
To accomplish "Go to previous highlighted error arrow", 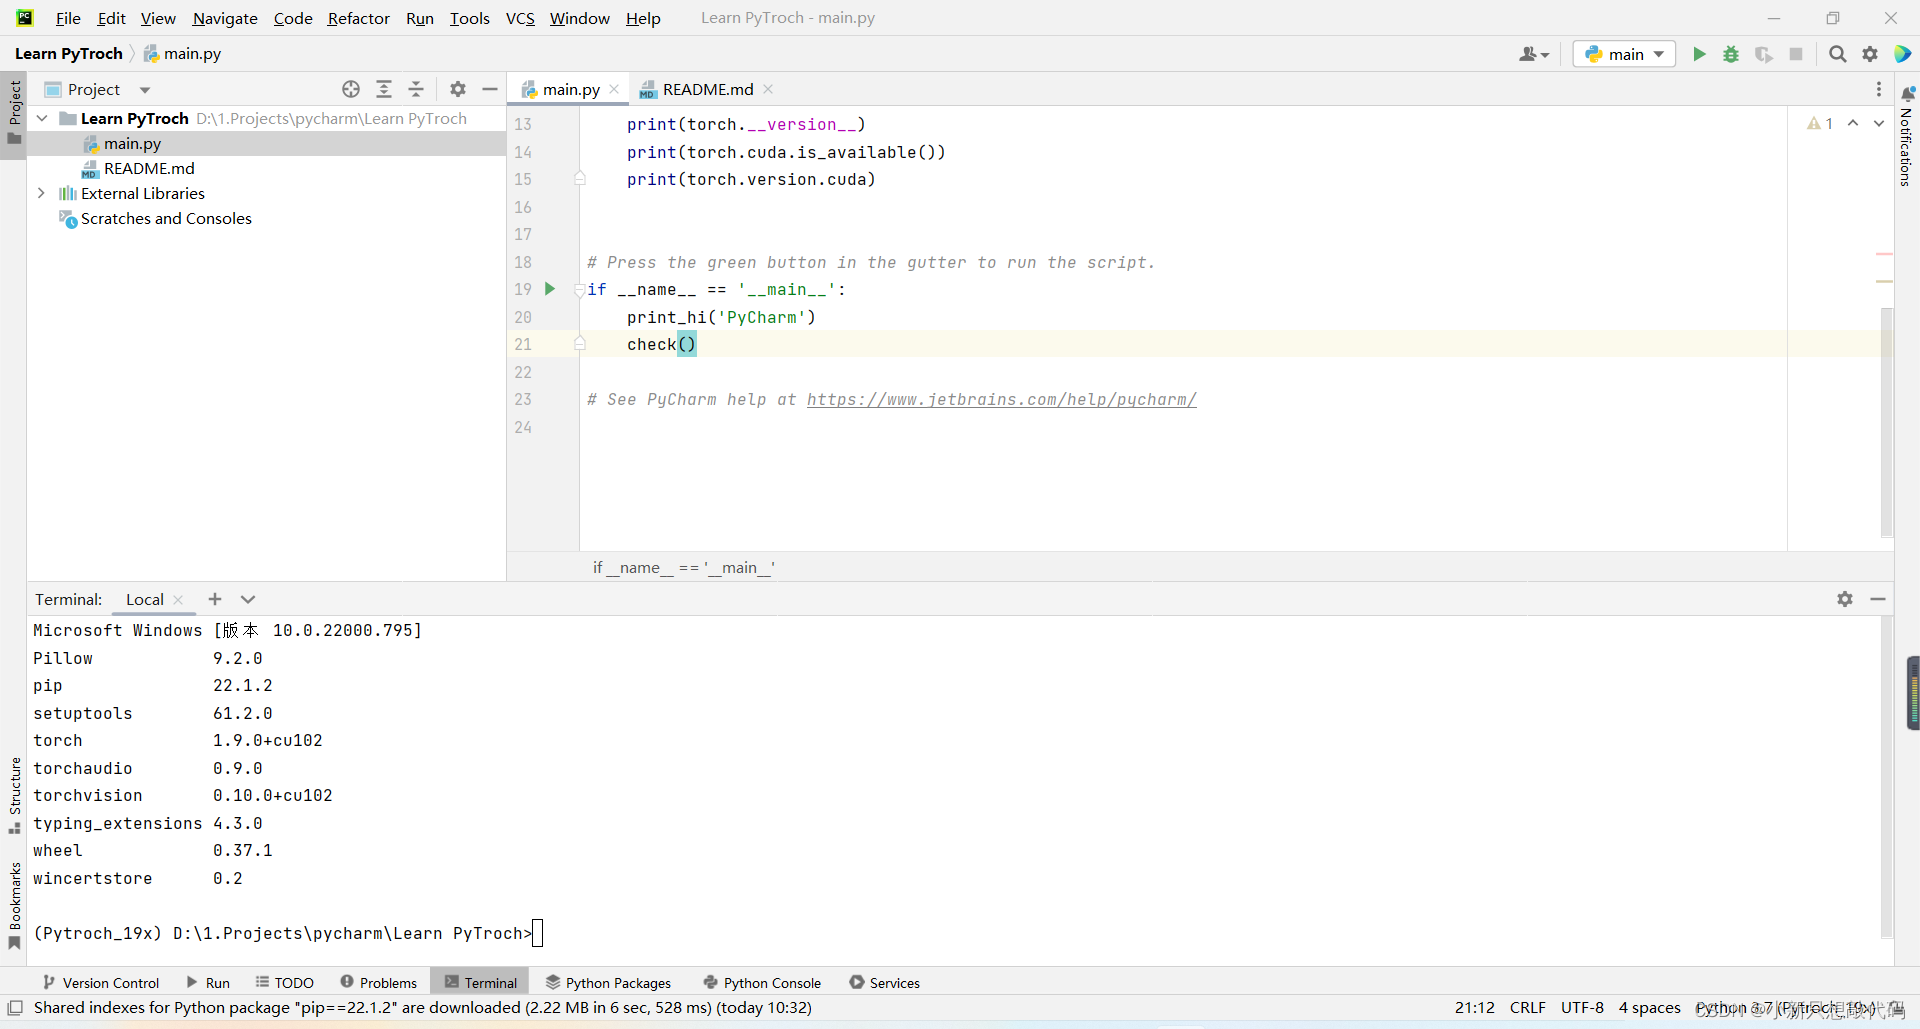I will click(1853, 123).
